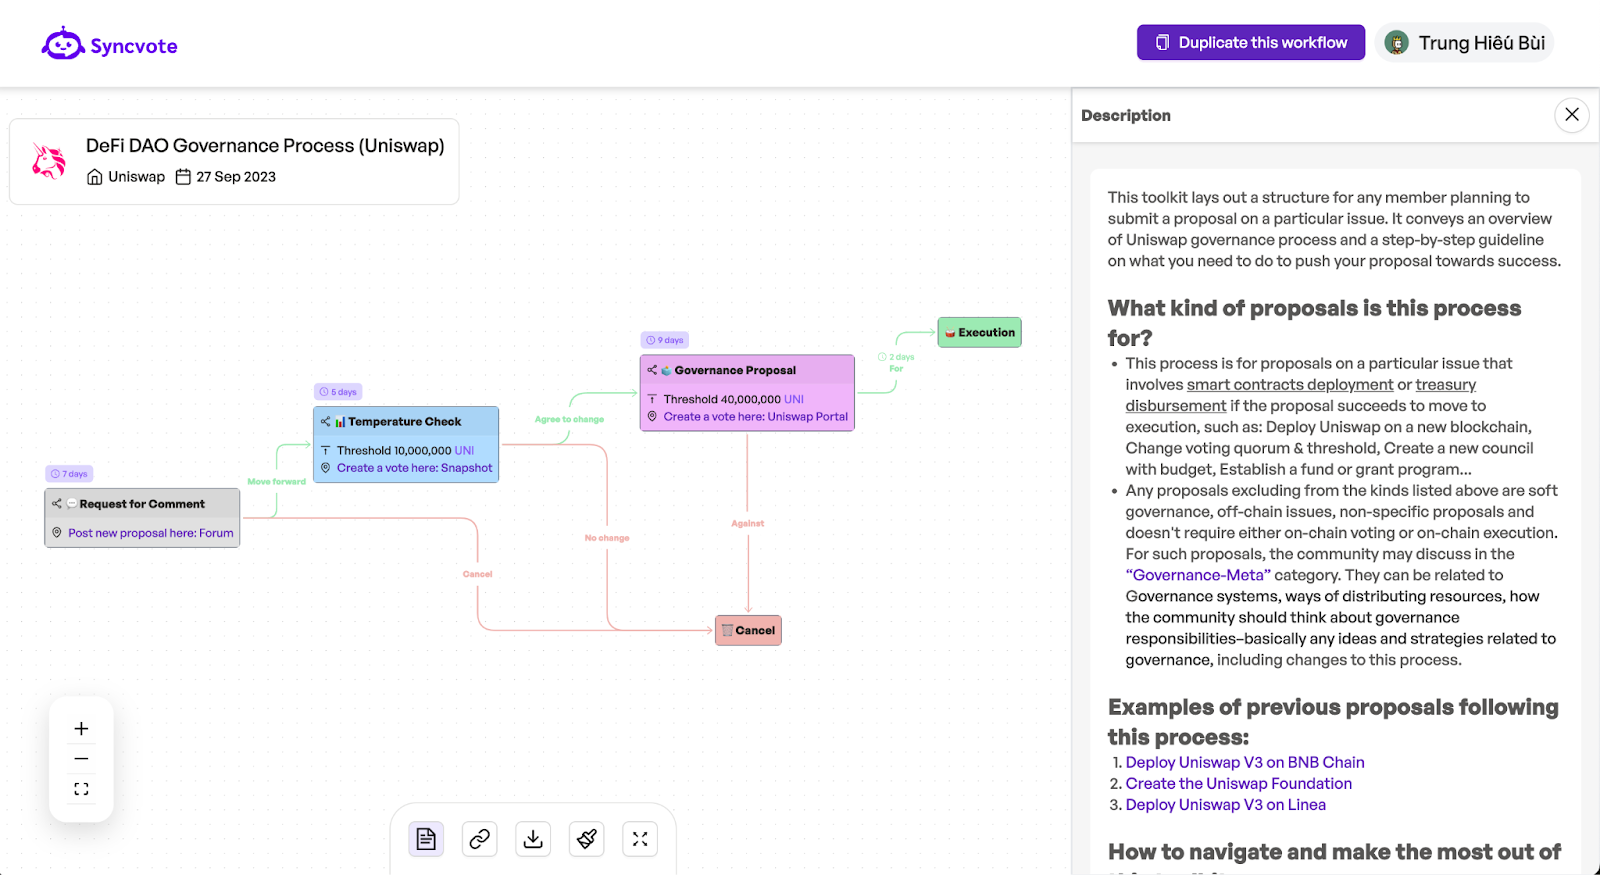The image size is (1600, 875).
Task: Click the Syncvote logo
Action: 110,44
